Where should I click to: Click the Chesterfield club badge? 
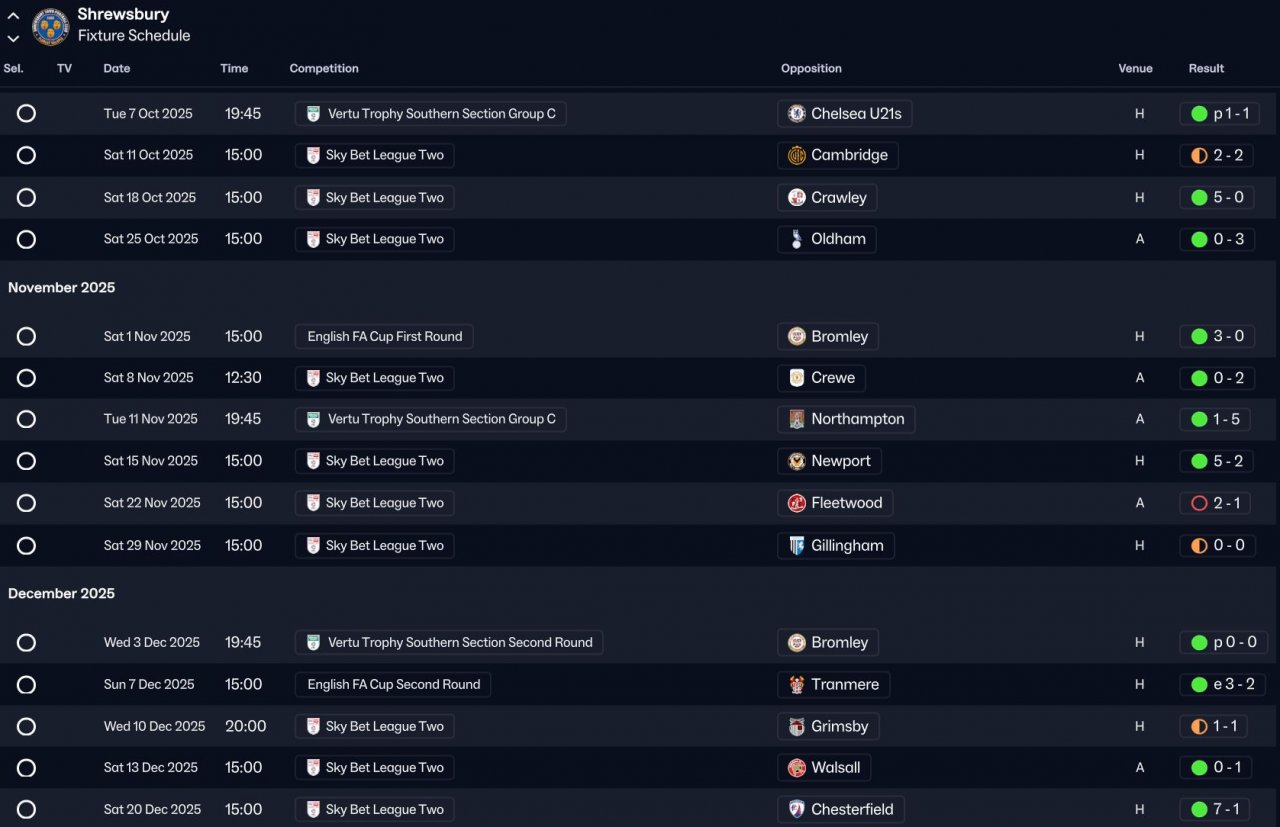[x=797, y=810]
